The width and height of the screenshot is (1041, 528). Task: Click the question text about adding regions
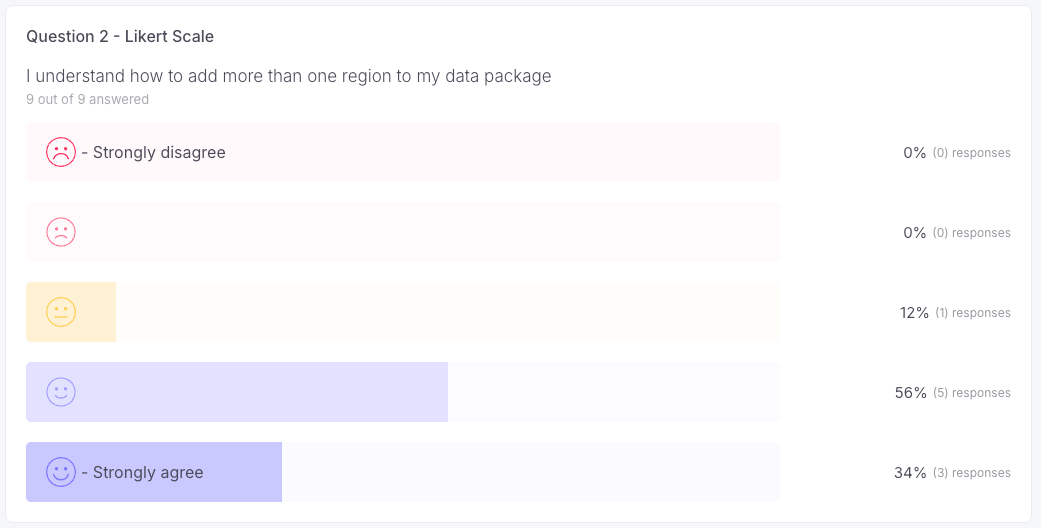pos(289,76)
